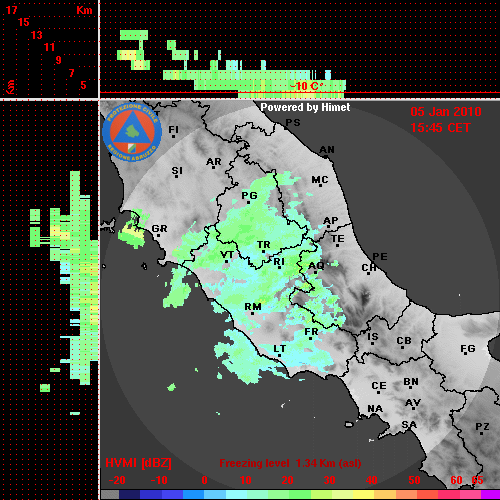Click the AR city label

pyautogui.click(x=214, y=162)
